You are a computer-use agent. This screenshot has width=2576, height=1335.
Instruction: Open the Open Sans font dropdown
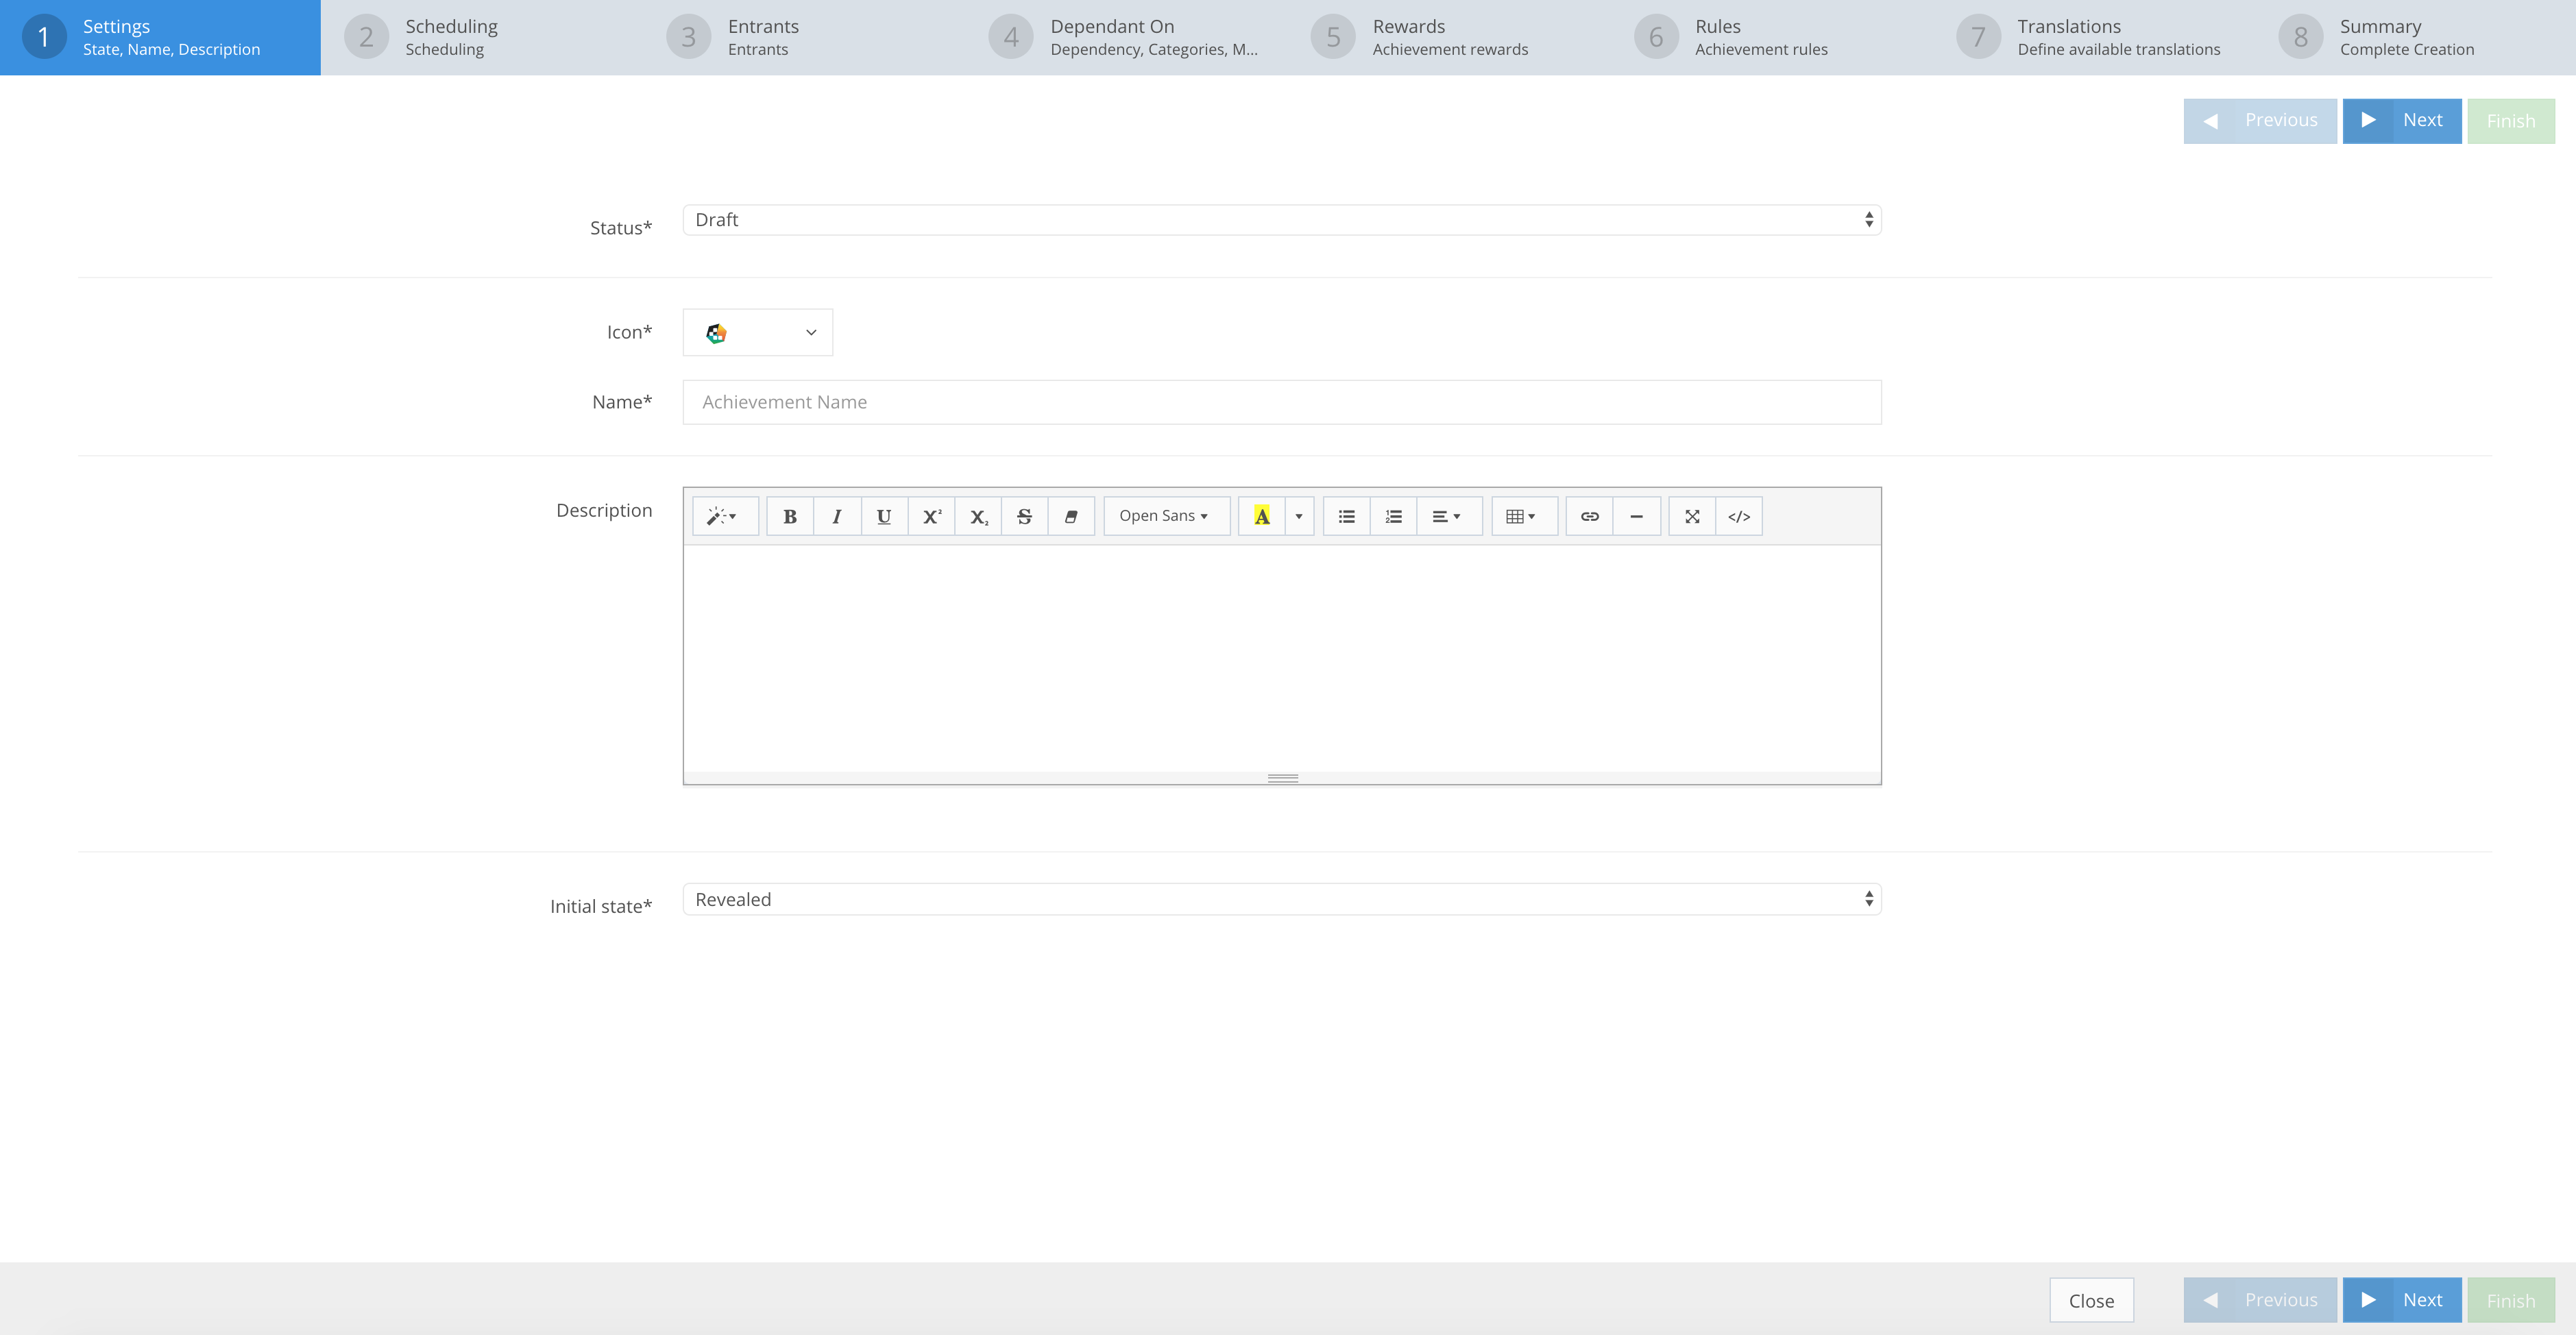(1165, 517)
